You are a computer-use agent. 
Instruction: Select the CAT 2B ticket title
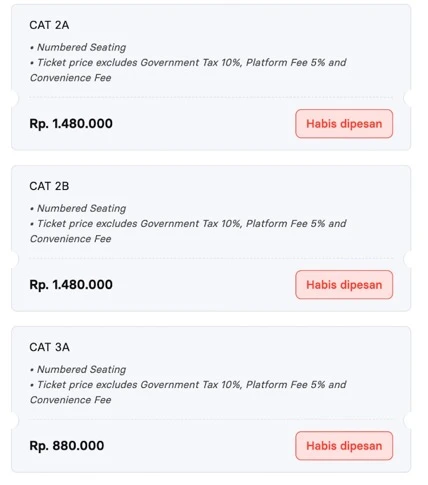(49, 186)
